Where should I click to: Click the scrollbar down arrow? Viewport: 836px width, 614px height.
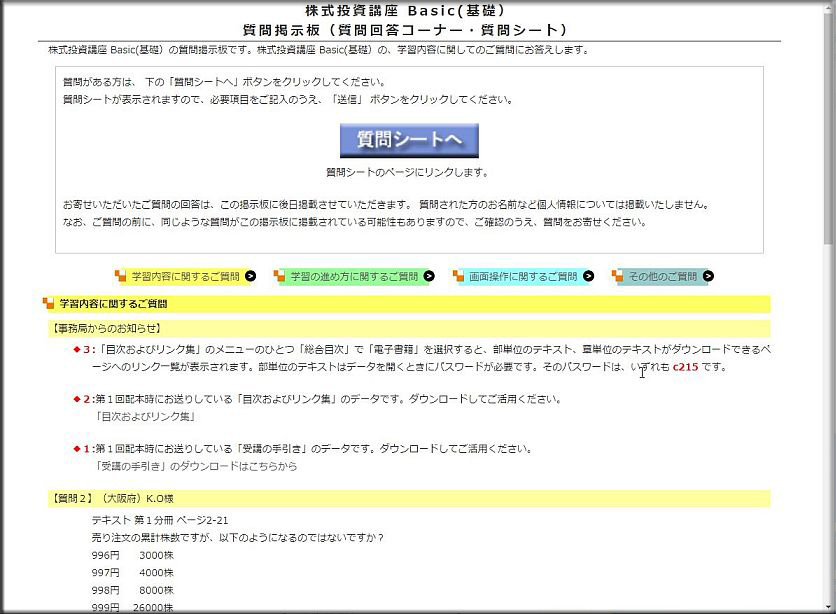(828, 607)
